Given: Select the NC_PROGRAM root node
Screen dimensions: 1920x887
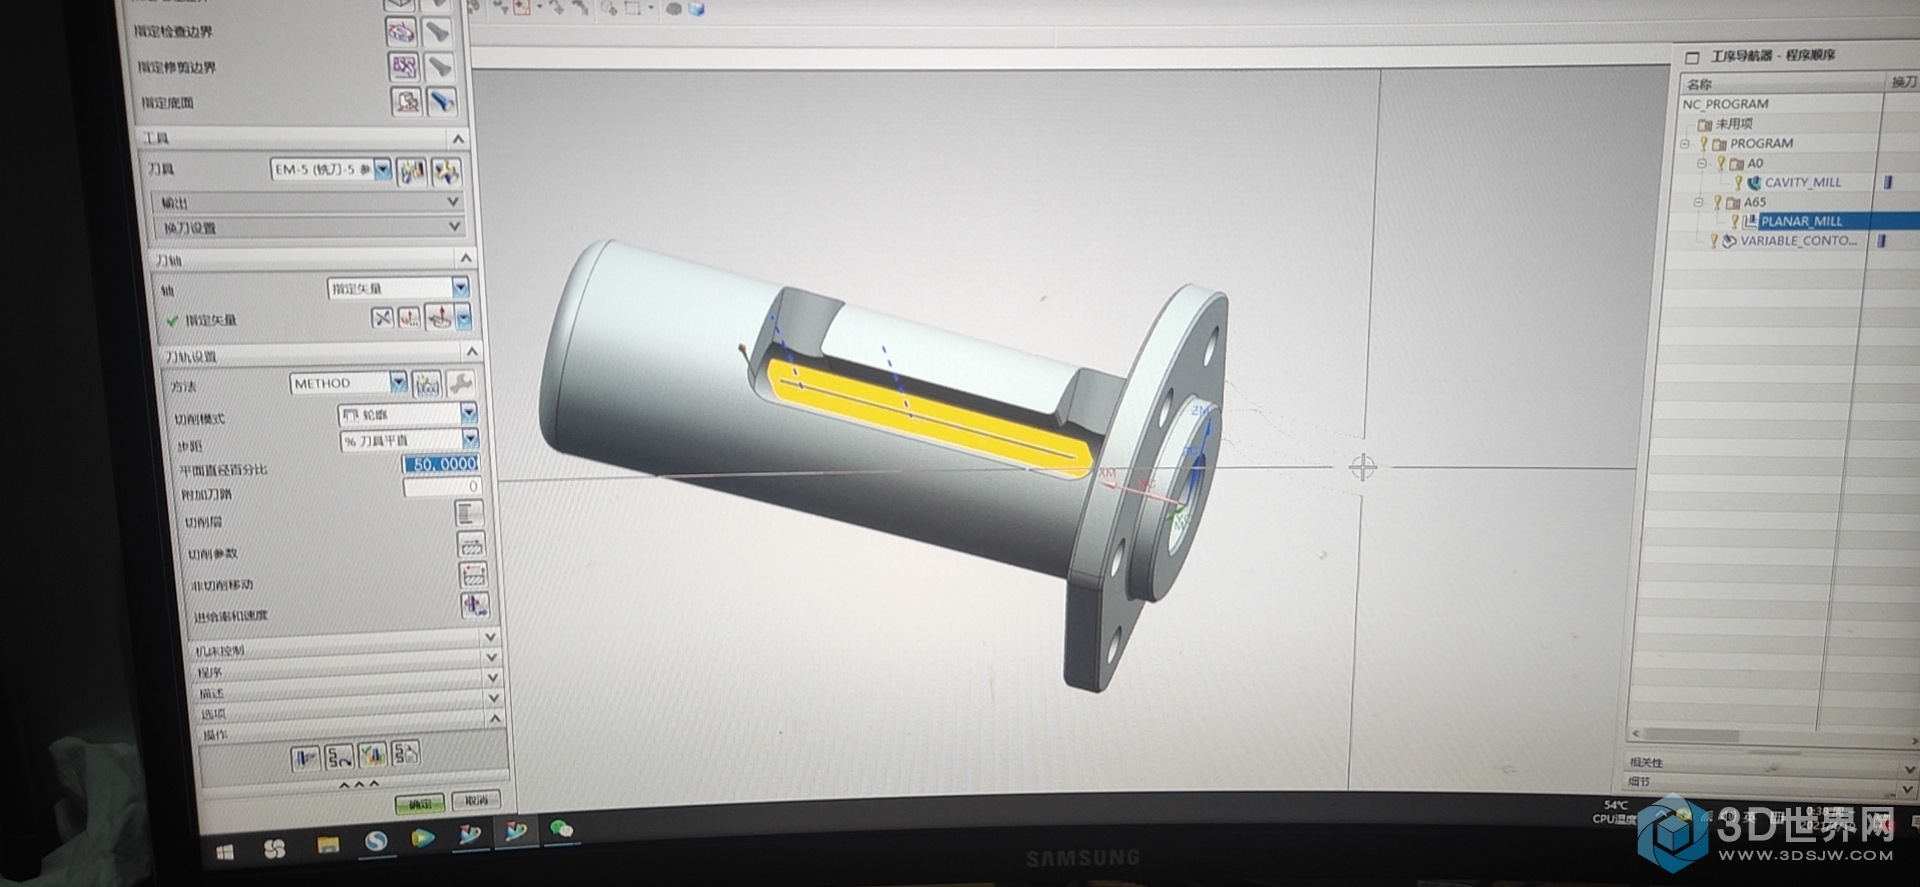Looking at the screenshot, I should [1725, 104].
